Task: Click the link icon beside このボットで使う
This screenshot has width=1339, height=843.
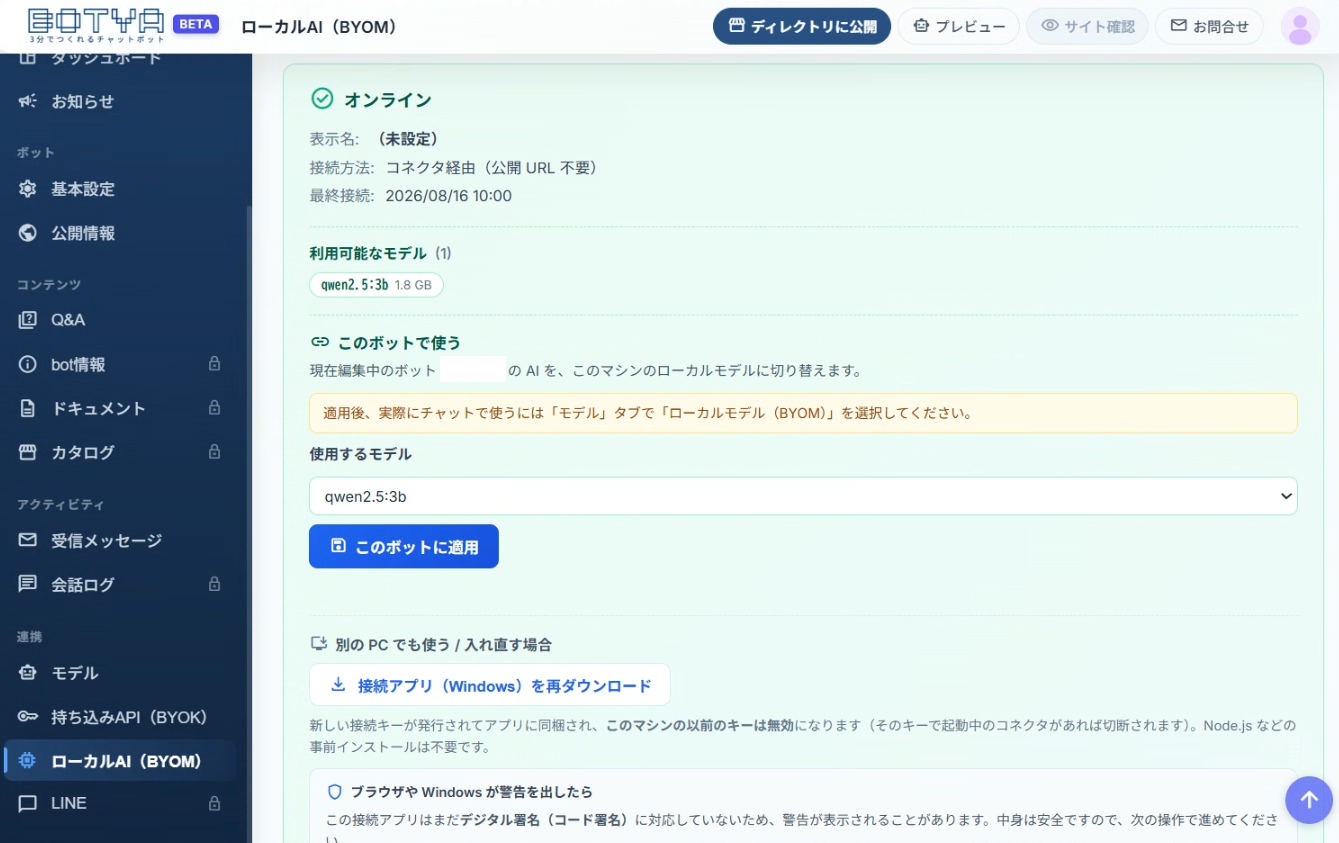Action: click(320, 342)
